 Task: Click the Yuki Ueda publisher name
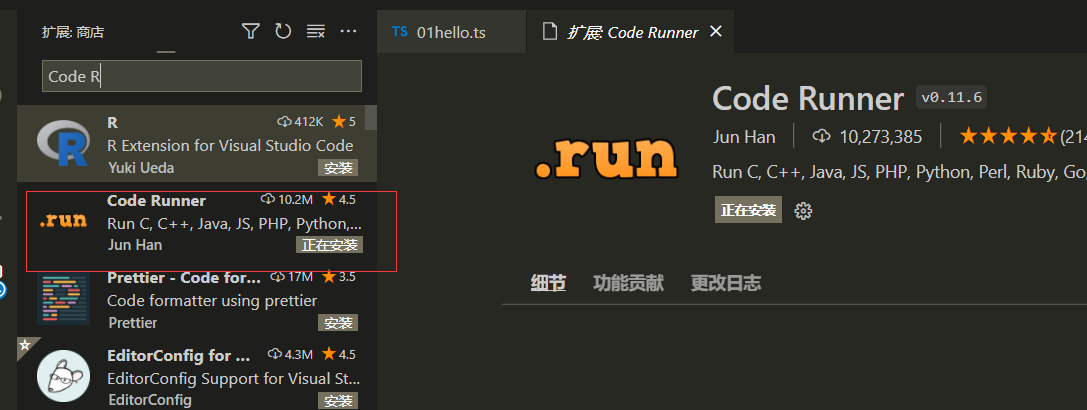coord(141,168)
